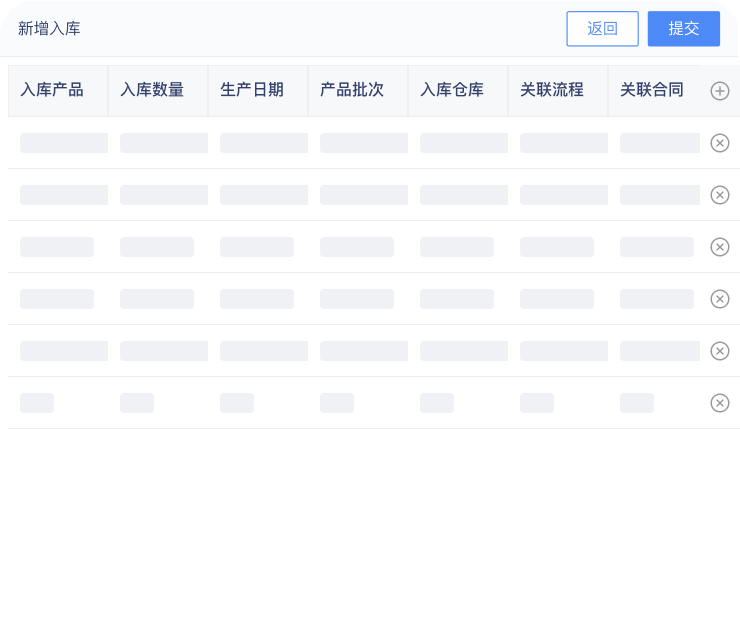Click the 关联流程 column header
Image resolution: width=740 pixels, height=640 pixels.
(x=558, y=91)
